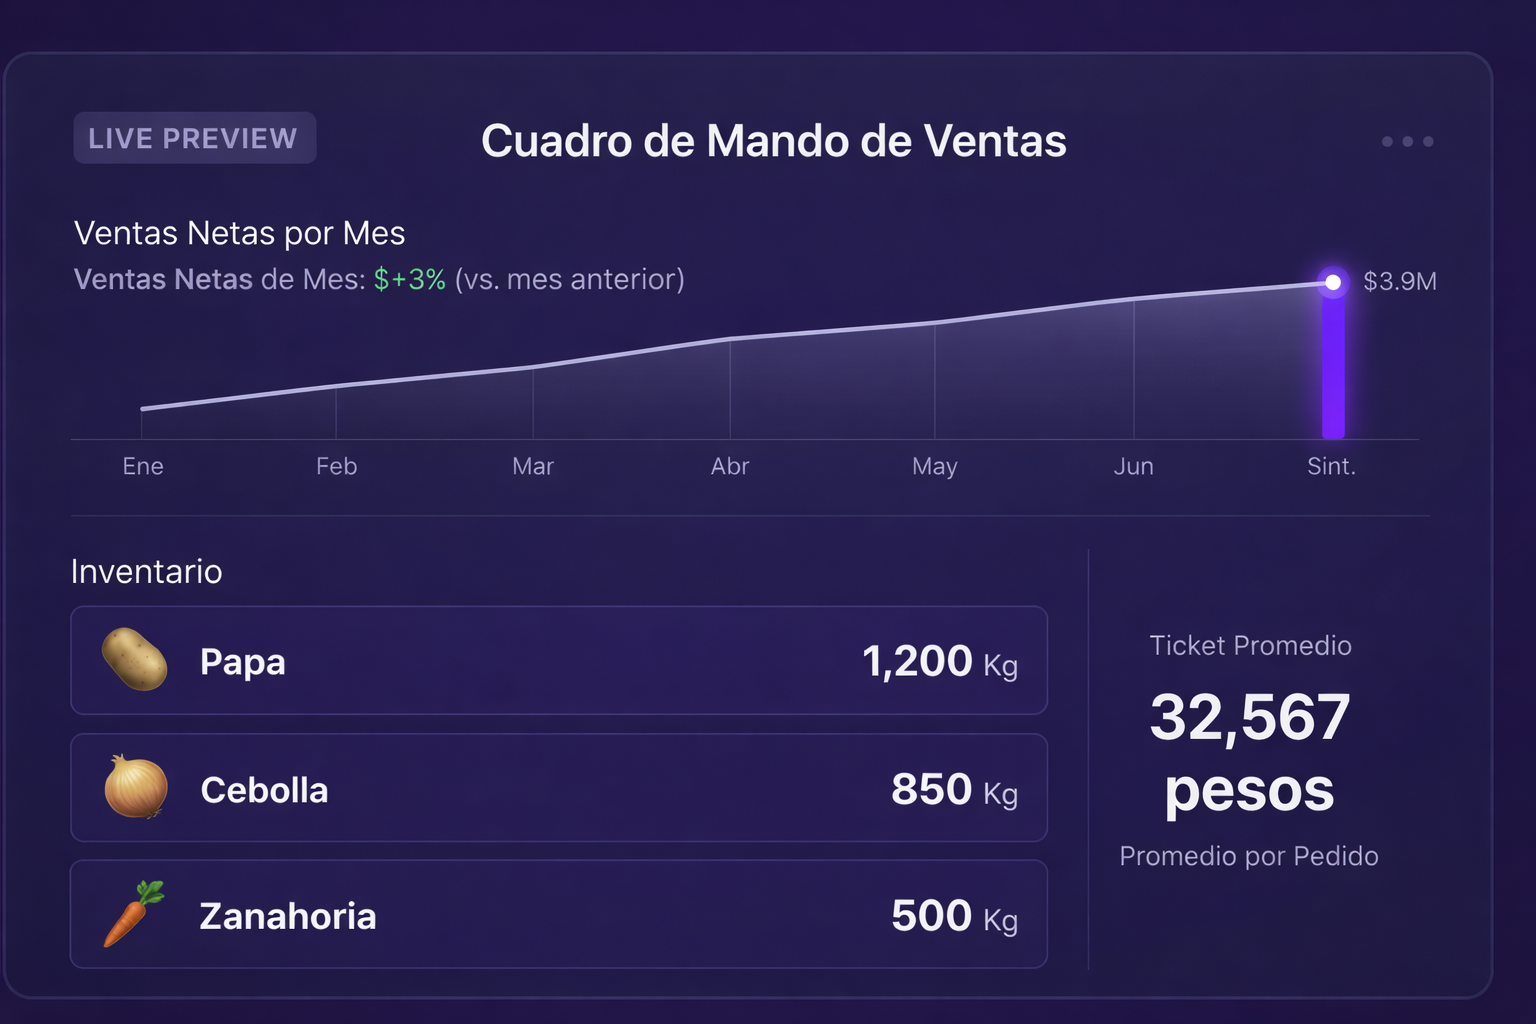Select the Ene month label
Image resolution: width=1536 pixels, height=1024 pixels.
(143, 466)
